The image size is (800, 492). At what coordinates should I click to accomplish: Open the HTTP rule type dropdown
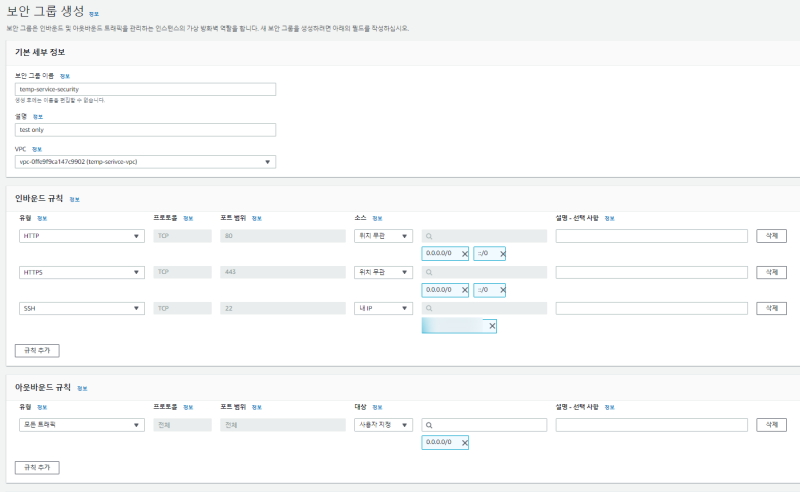(80, 236)
